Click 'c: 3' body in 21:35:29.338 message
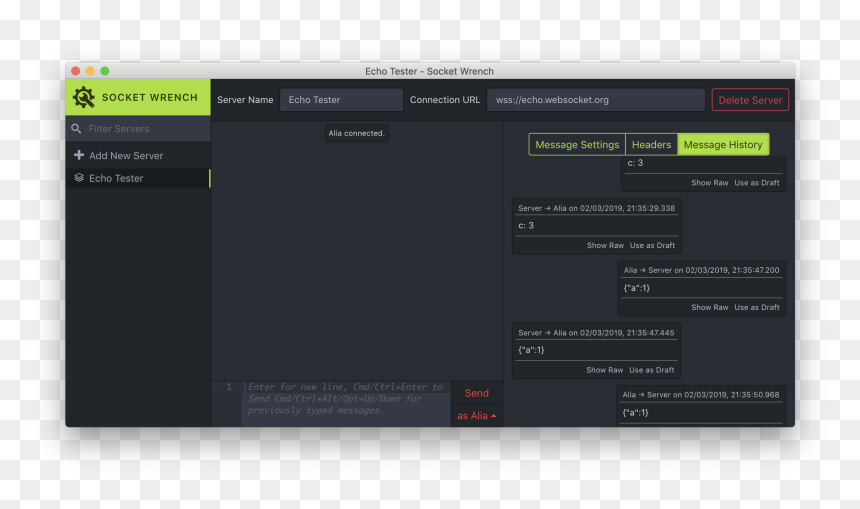Screen dimensions: 860x509 [526, 225]
